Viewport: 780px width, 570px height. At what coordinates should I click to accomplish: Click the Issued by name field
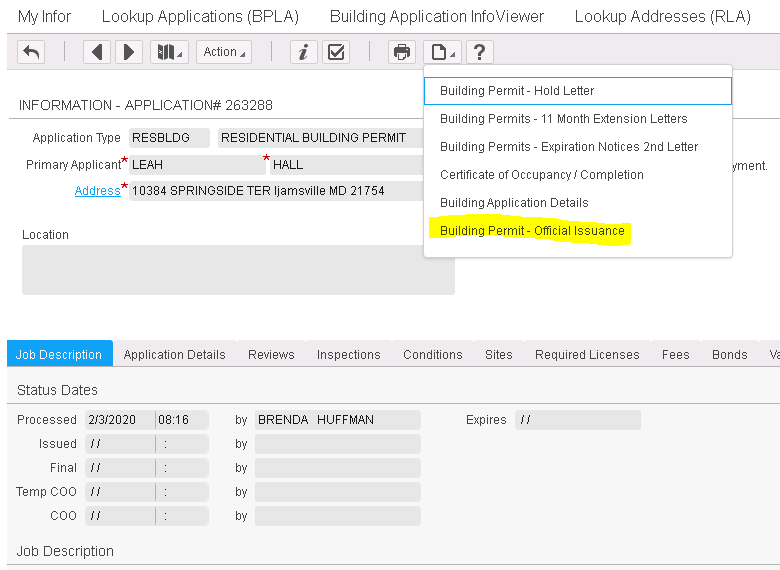(x=338, y=444)
